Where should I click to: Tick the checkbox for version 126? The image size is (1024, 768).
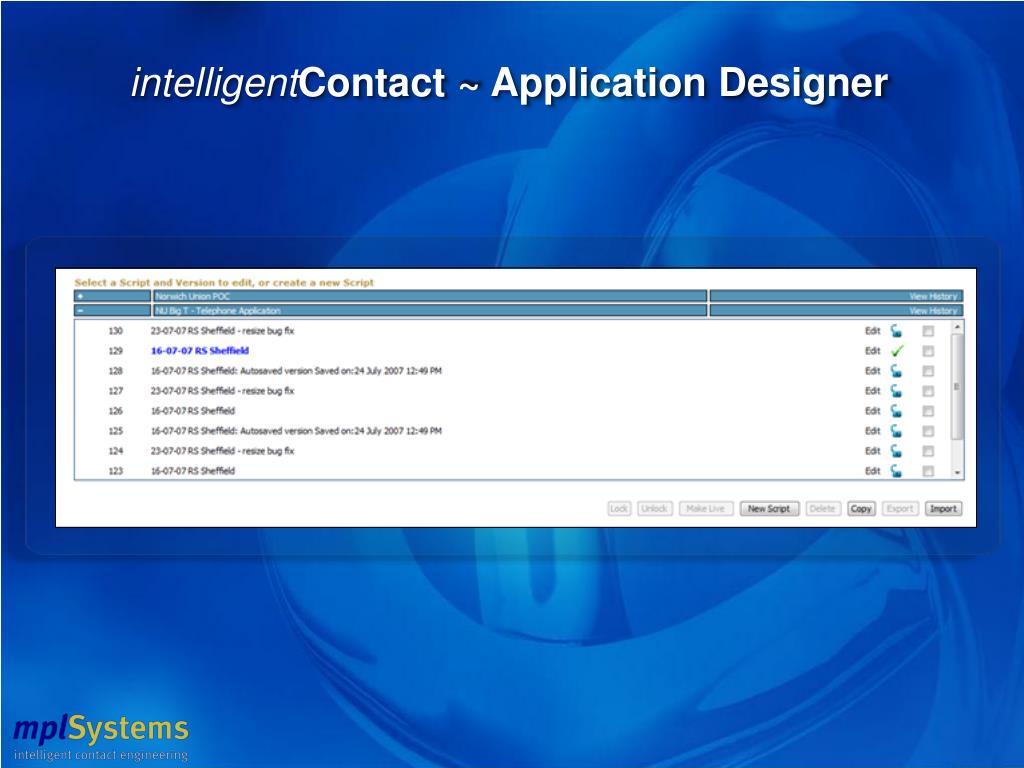[927, 411]
